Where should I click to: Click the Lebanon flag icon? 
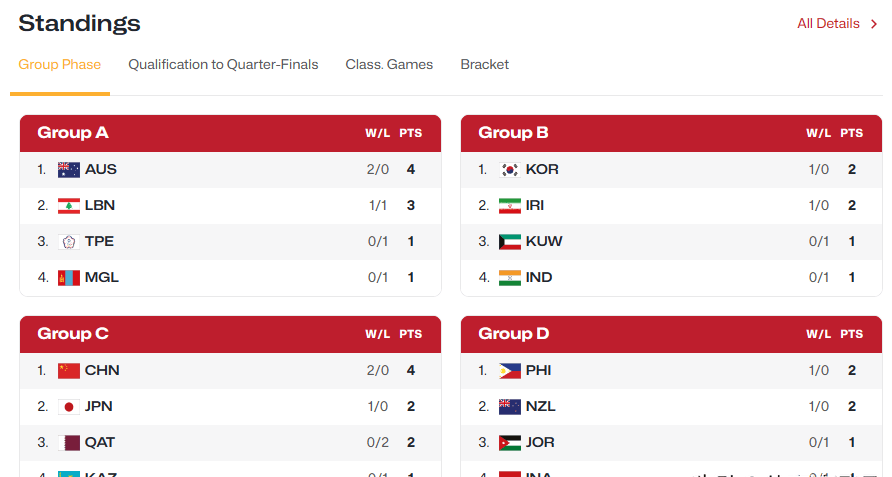69,205
